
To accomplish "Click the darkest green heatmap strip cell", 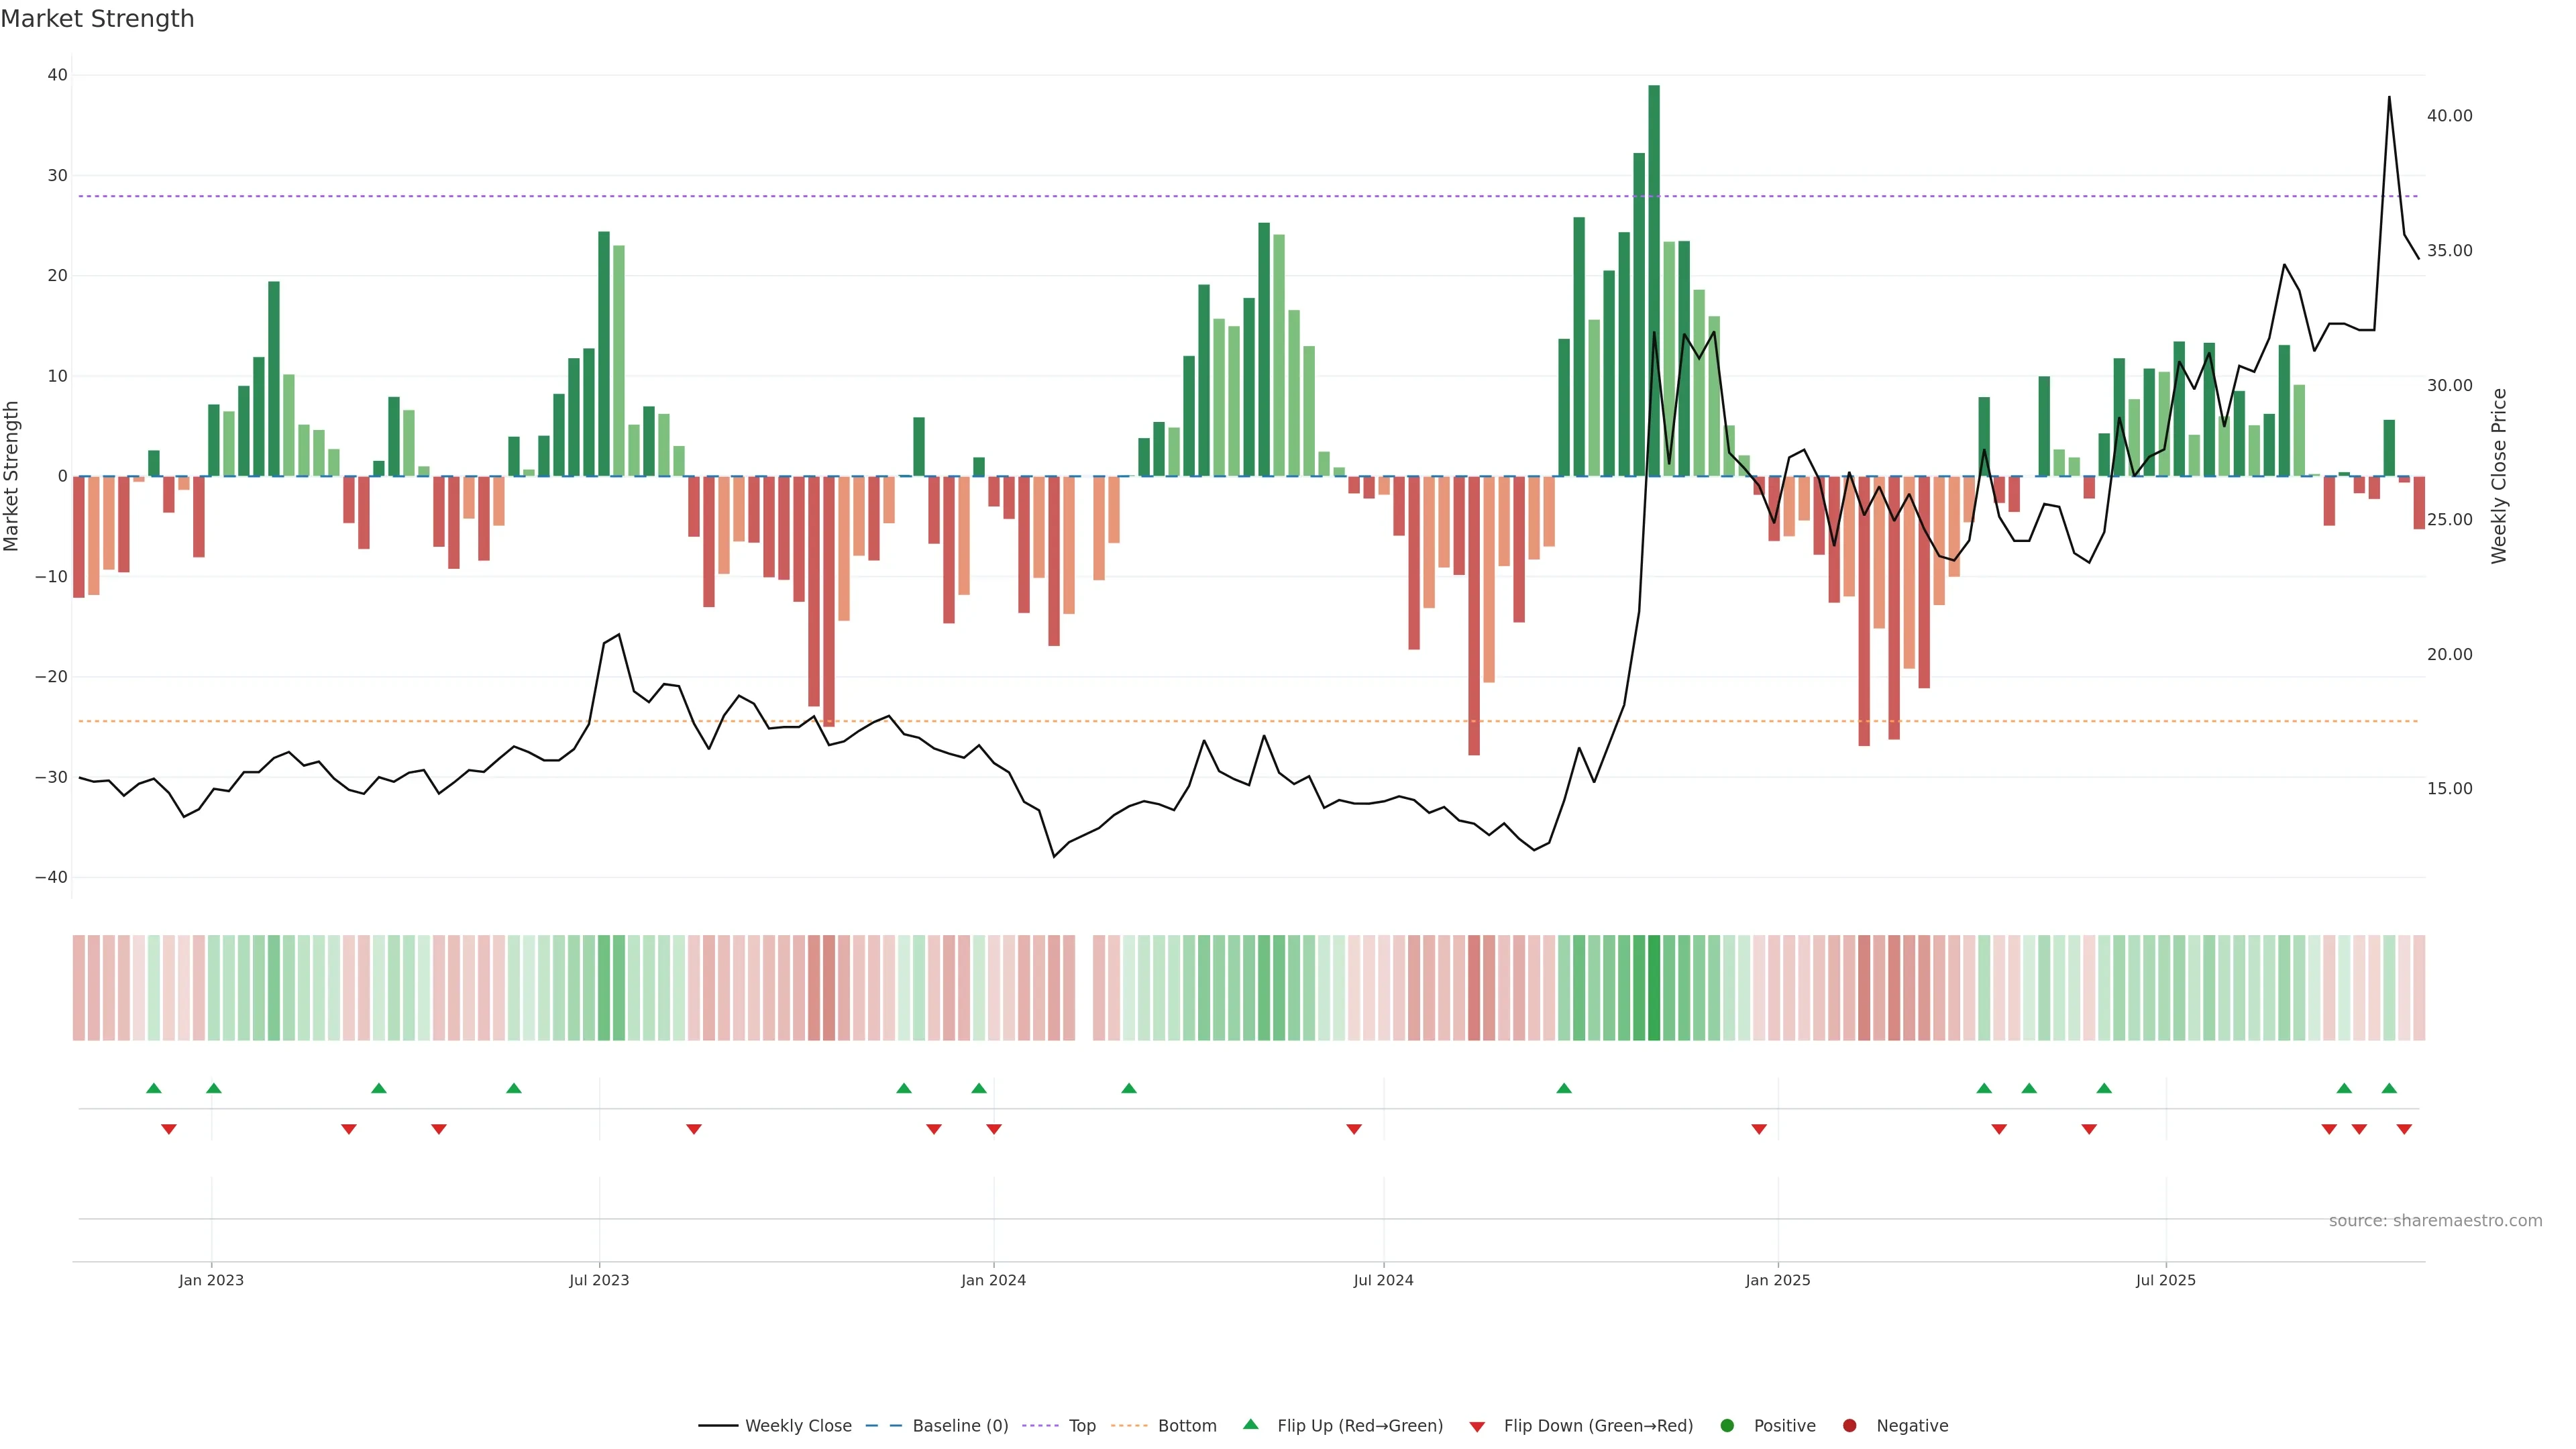I will [x=1654, y=987].
